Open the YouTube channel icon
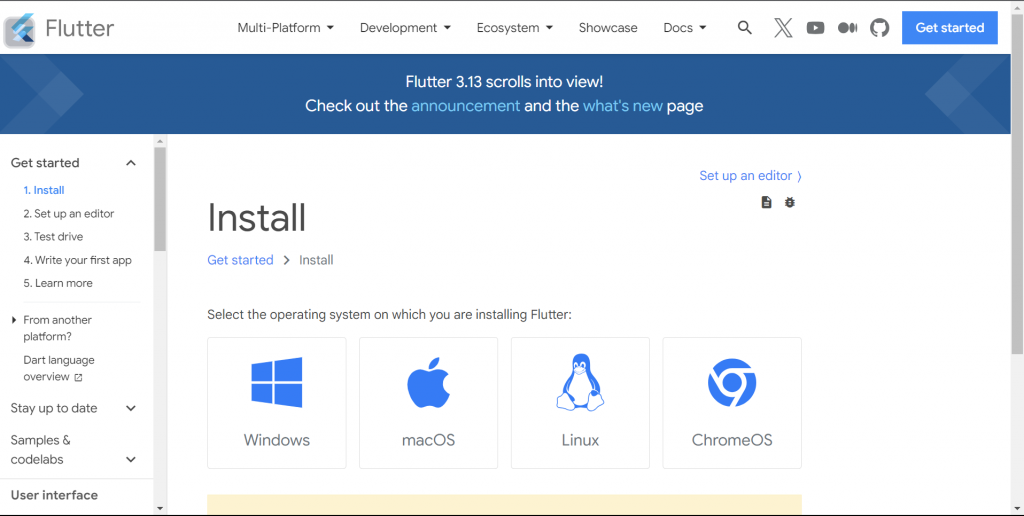1024x516 pixels. click(x=815, y=27)
